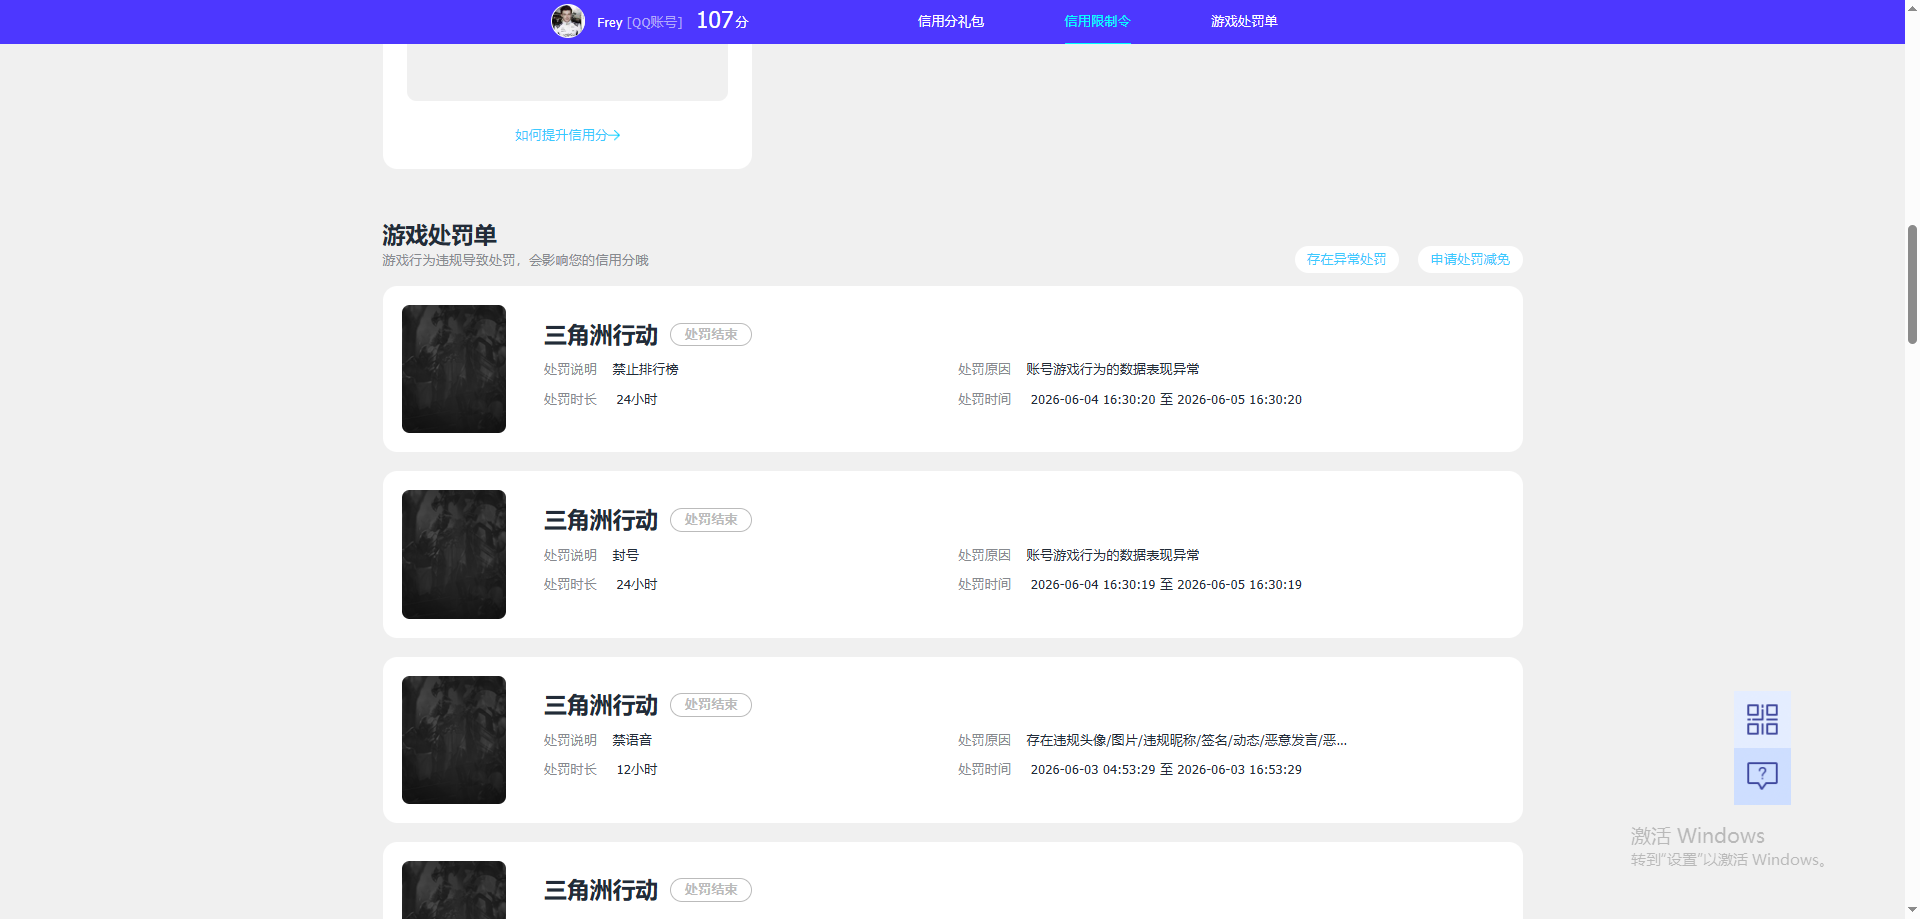Click the 12小时 duration value
Viewport: 1920px width, 919px height.
click(637, 769)
